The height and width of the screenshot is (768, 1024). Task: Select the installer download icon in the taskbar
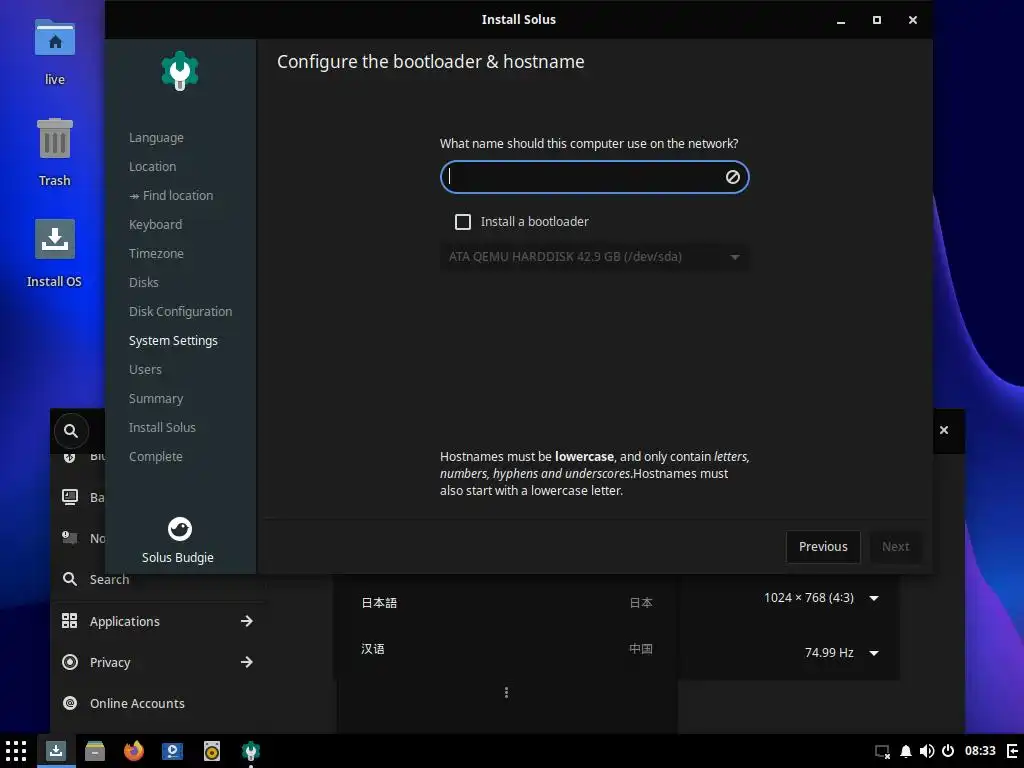tap(56, 751)
